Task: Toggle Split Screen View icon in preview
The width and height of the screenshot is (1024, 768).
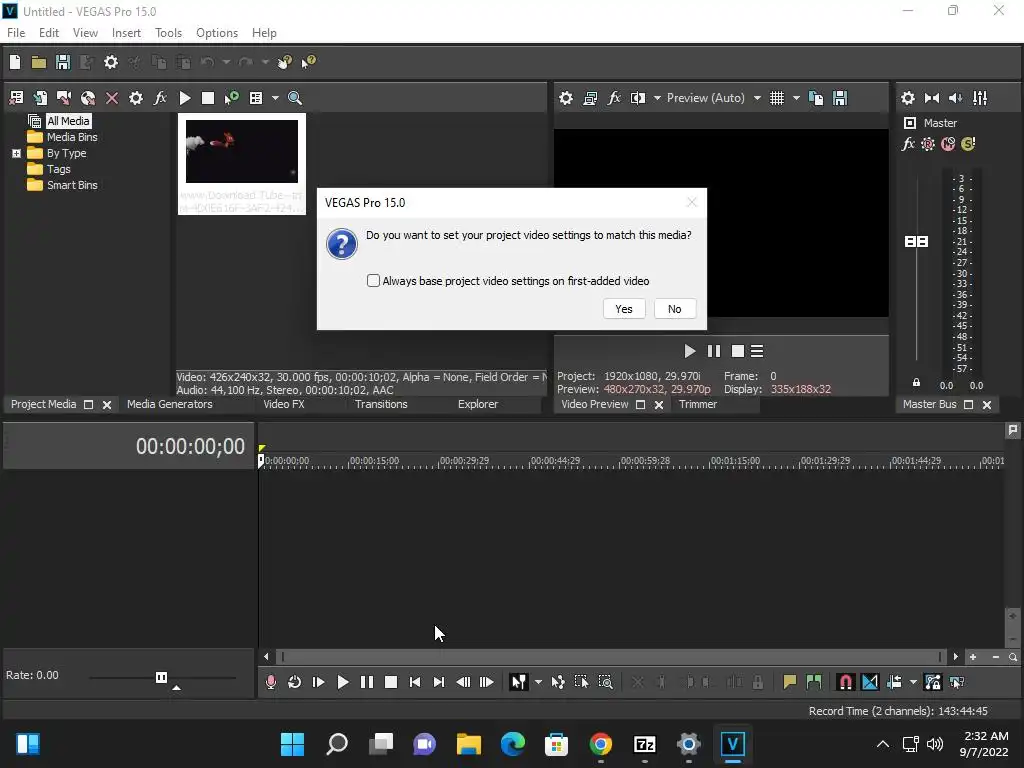Action: [638, 98]
